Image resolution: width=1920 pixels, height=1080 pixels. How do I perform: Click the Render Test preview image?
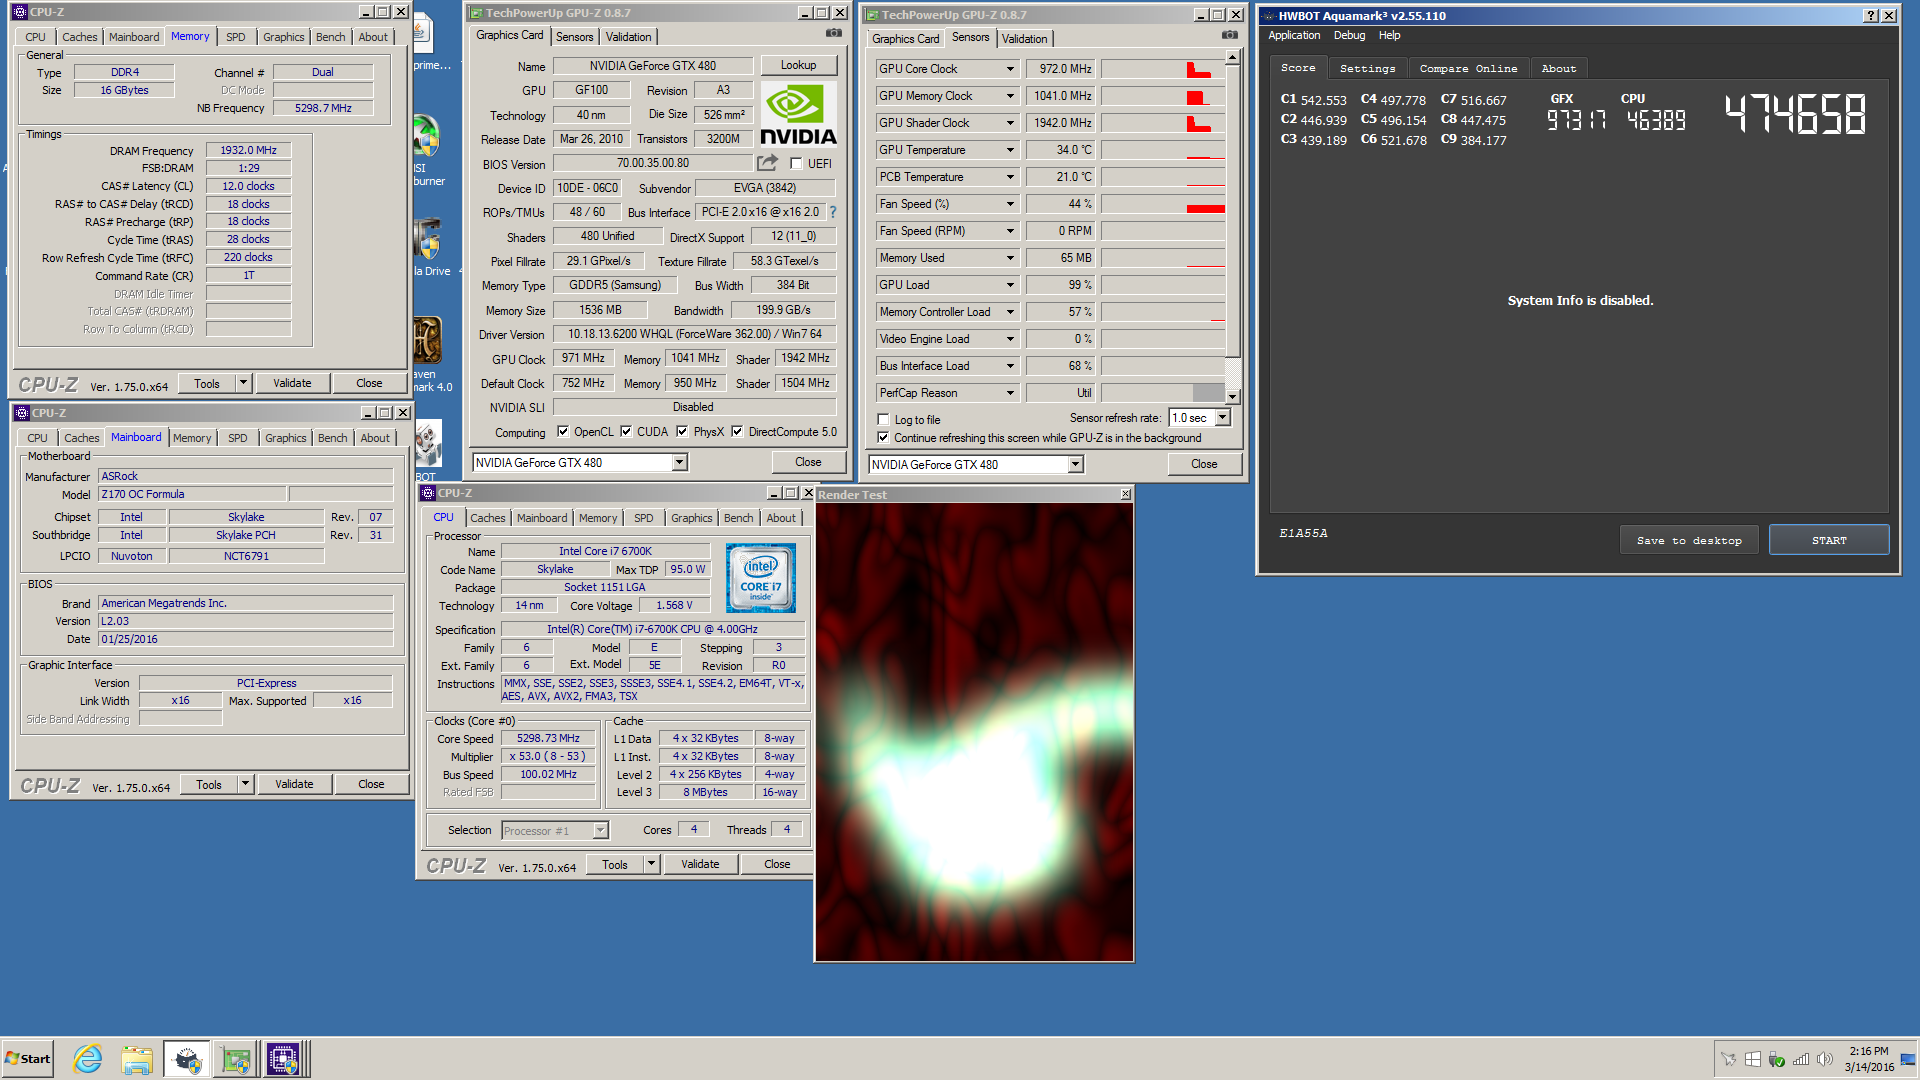(x=974, y=732)
